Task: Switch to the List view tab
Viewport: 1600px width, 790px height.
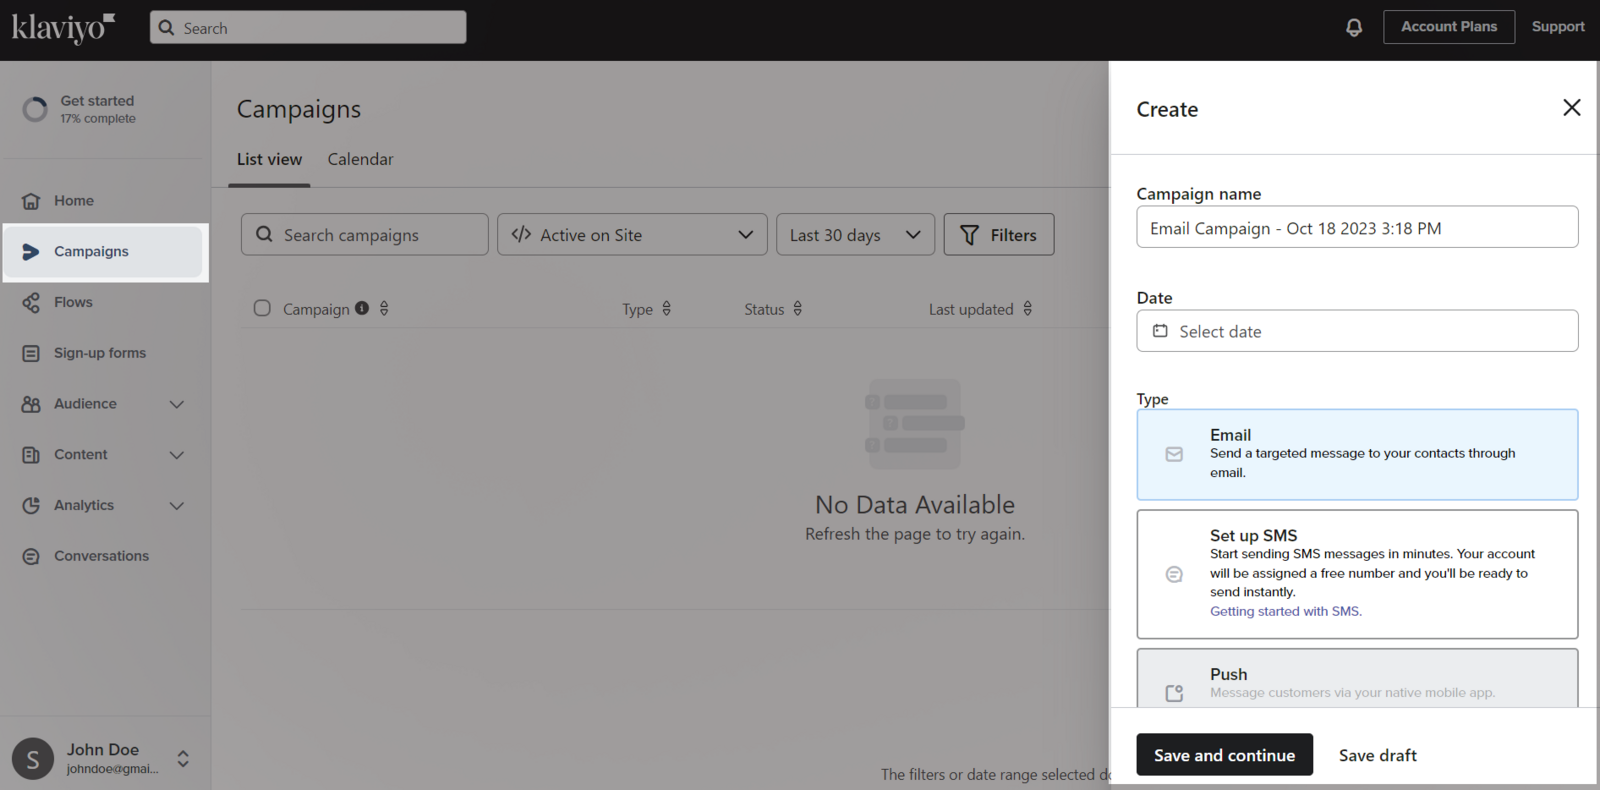Action: point(269,159)
